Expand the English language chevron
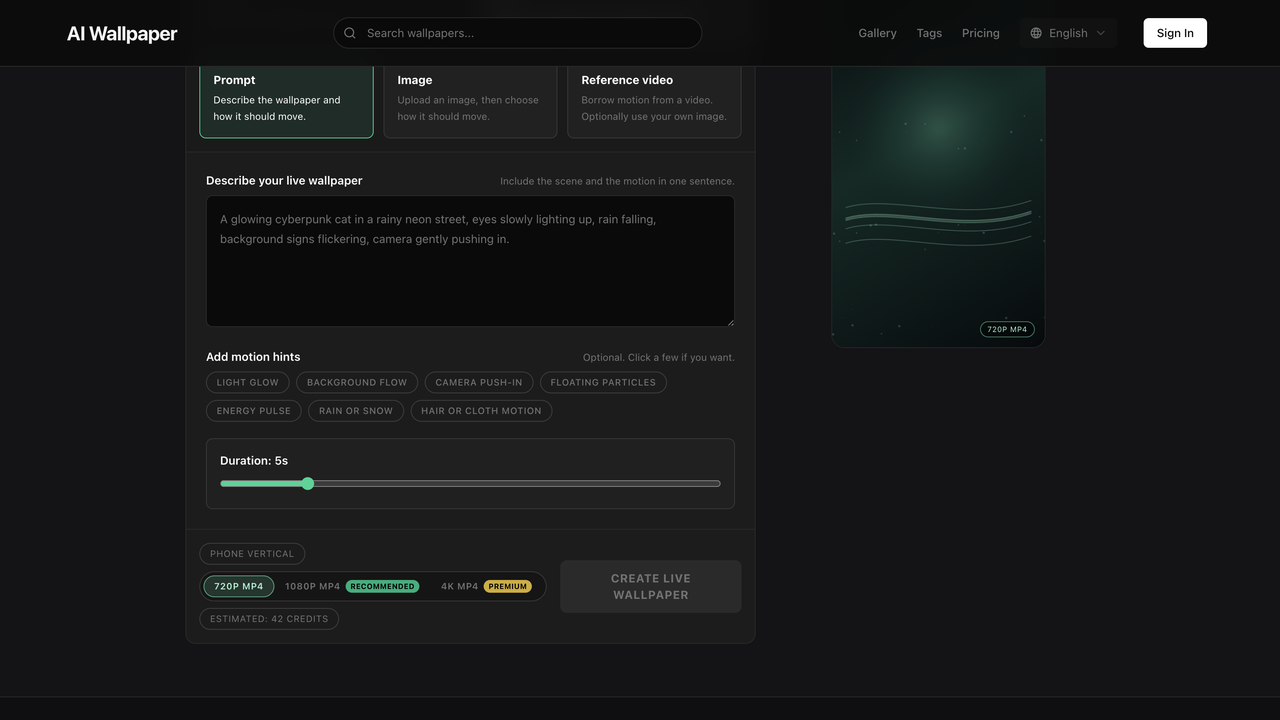The height and width of the screenshot is (720, 1280). (1101, 33)
